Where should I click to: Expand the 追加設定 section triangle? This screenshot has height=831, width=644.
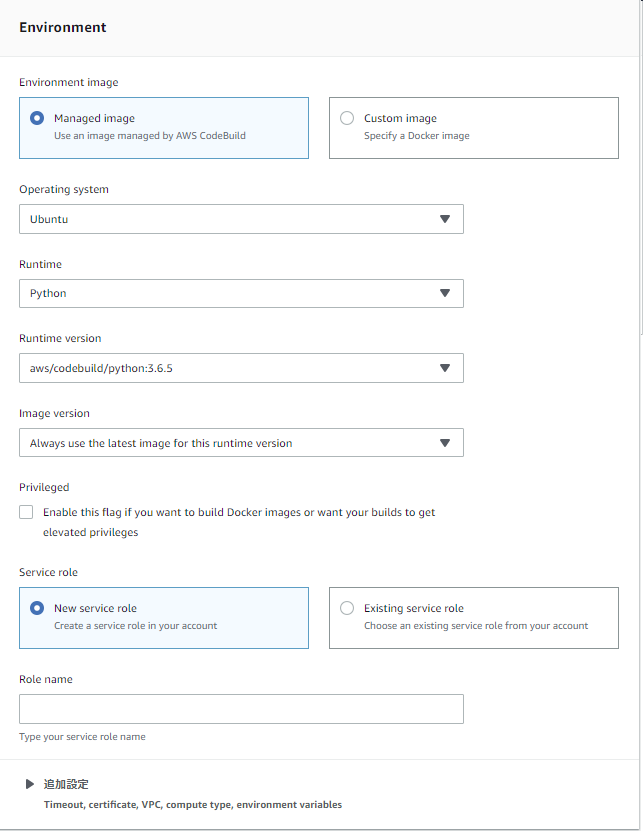point(30,785)
